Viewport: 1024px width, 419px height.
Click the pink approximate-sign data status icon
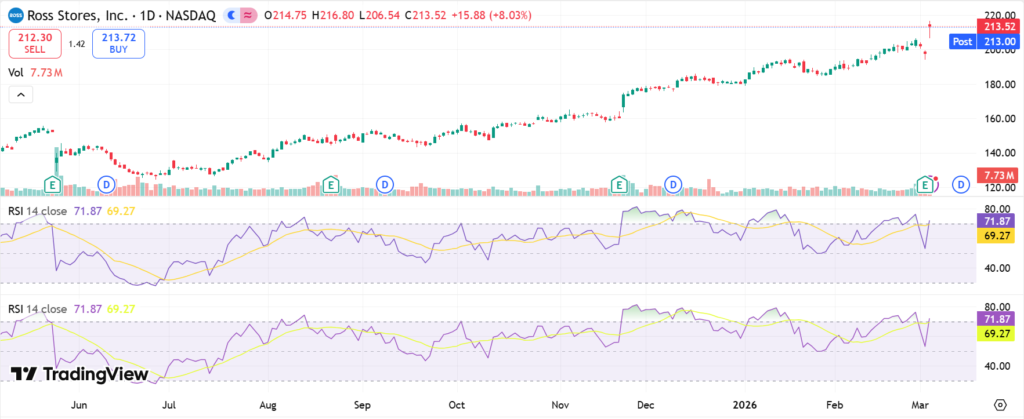pyautogui.click(x=249, y=17)
